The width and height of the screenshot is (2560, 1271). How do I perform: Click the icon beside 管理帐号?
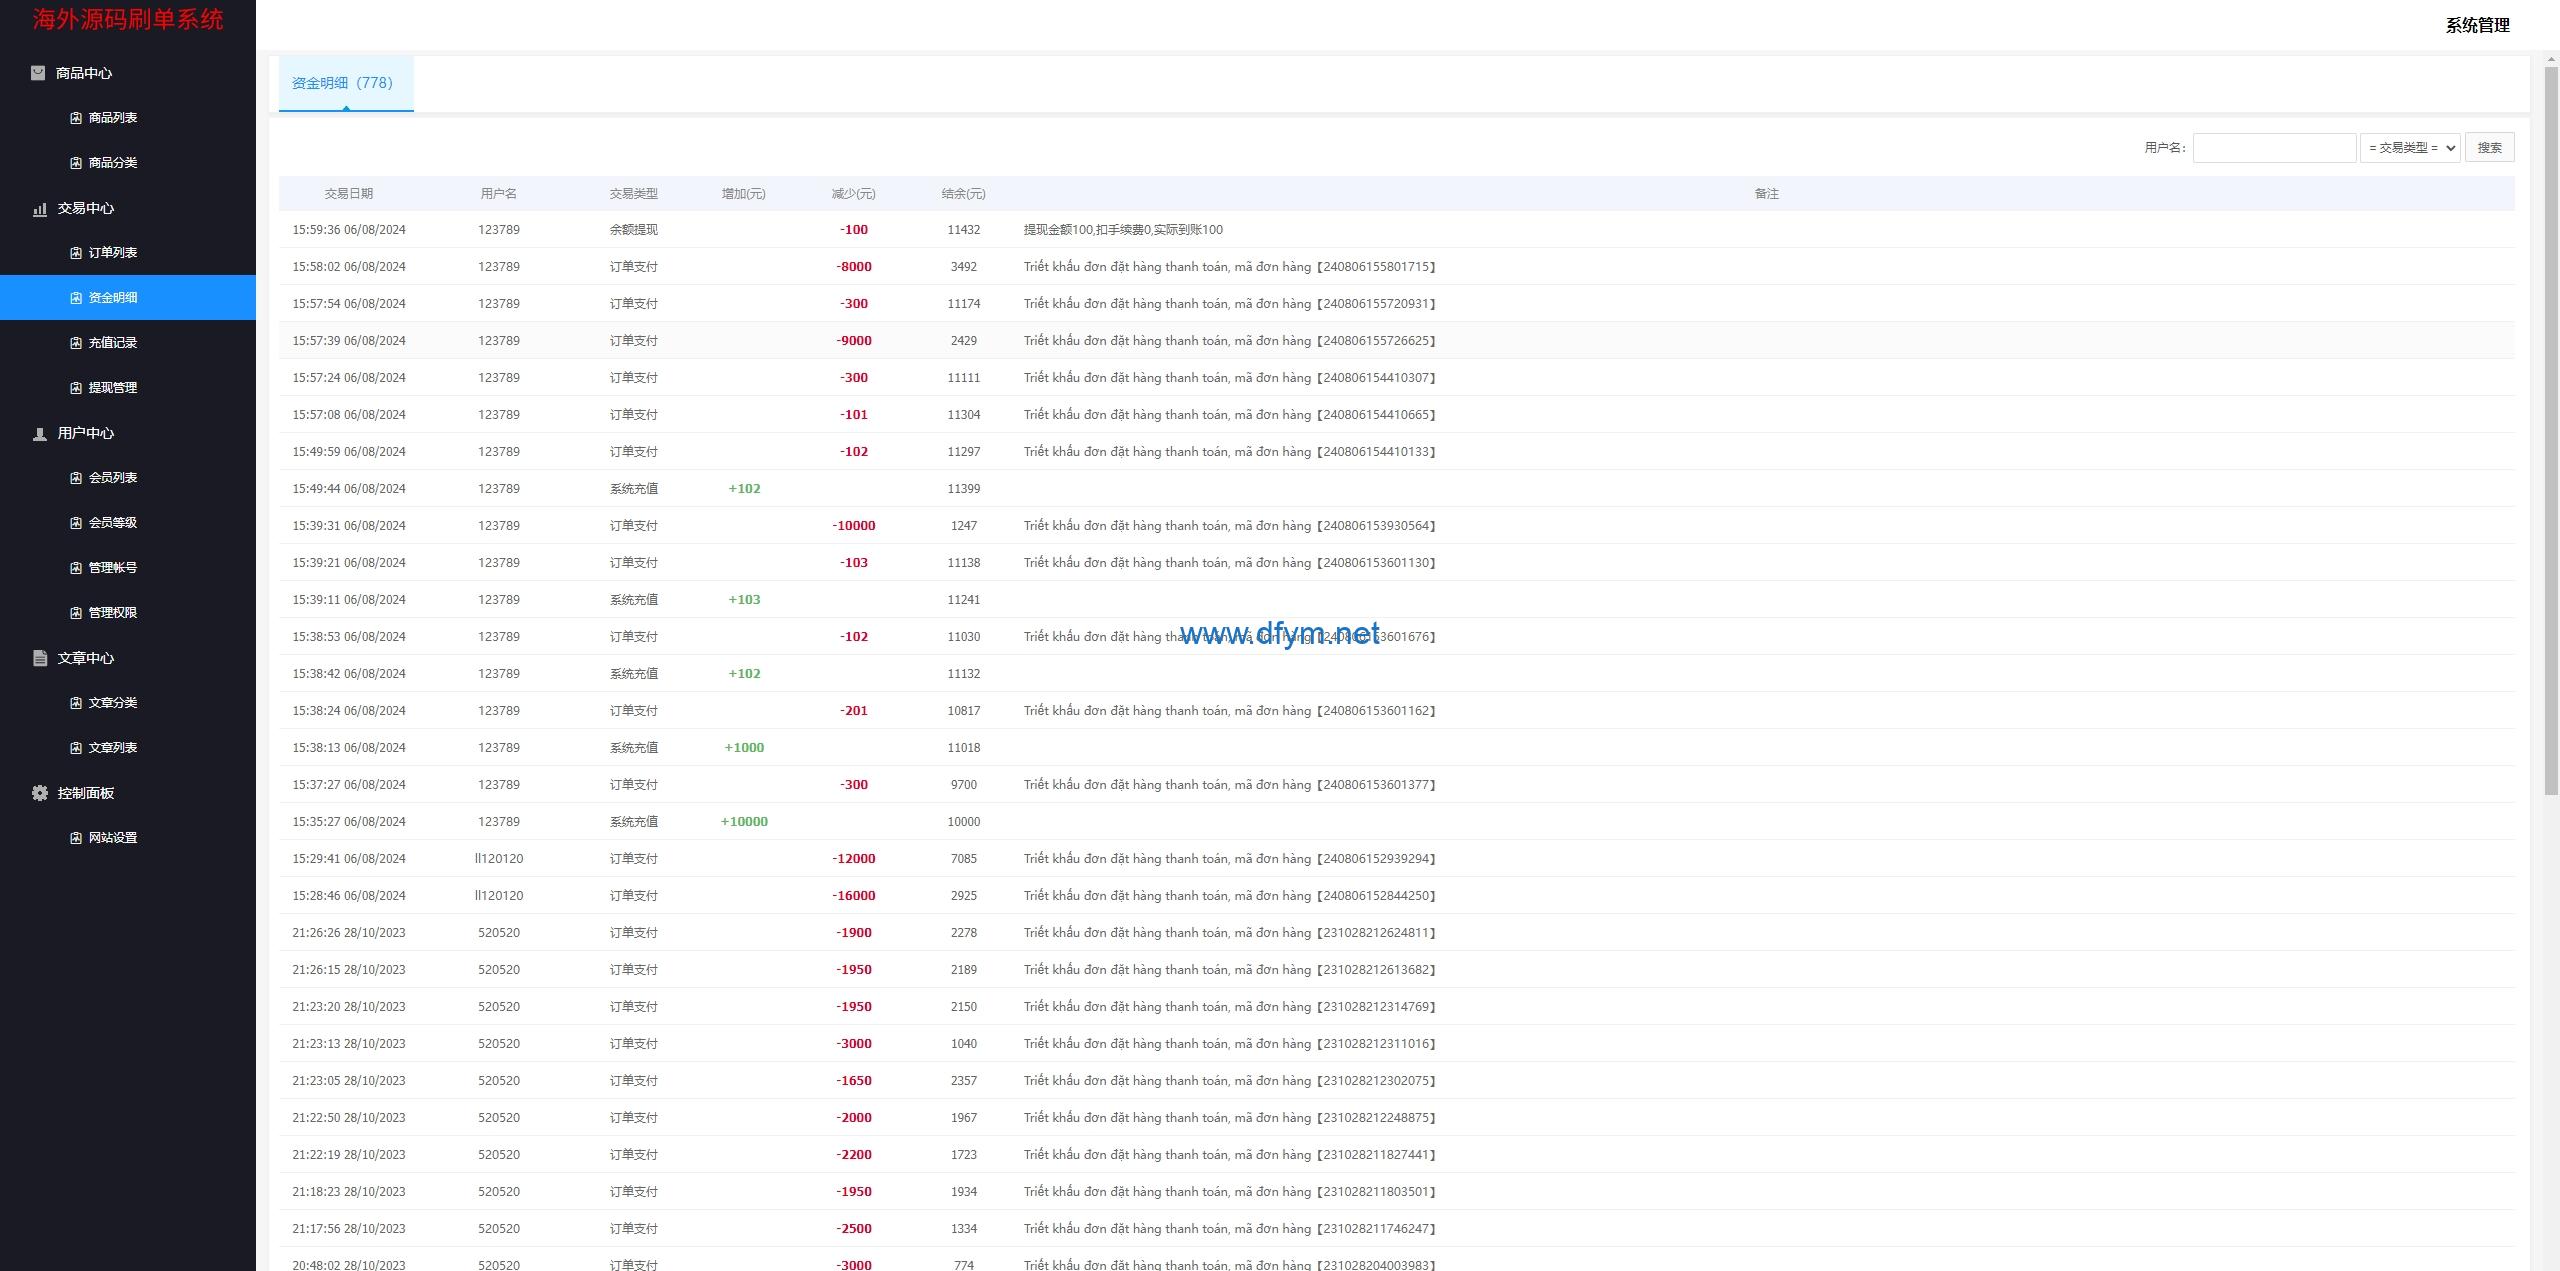coord(76,568)
